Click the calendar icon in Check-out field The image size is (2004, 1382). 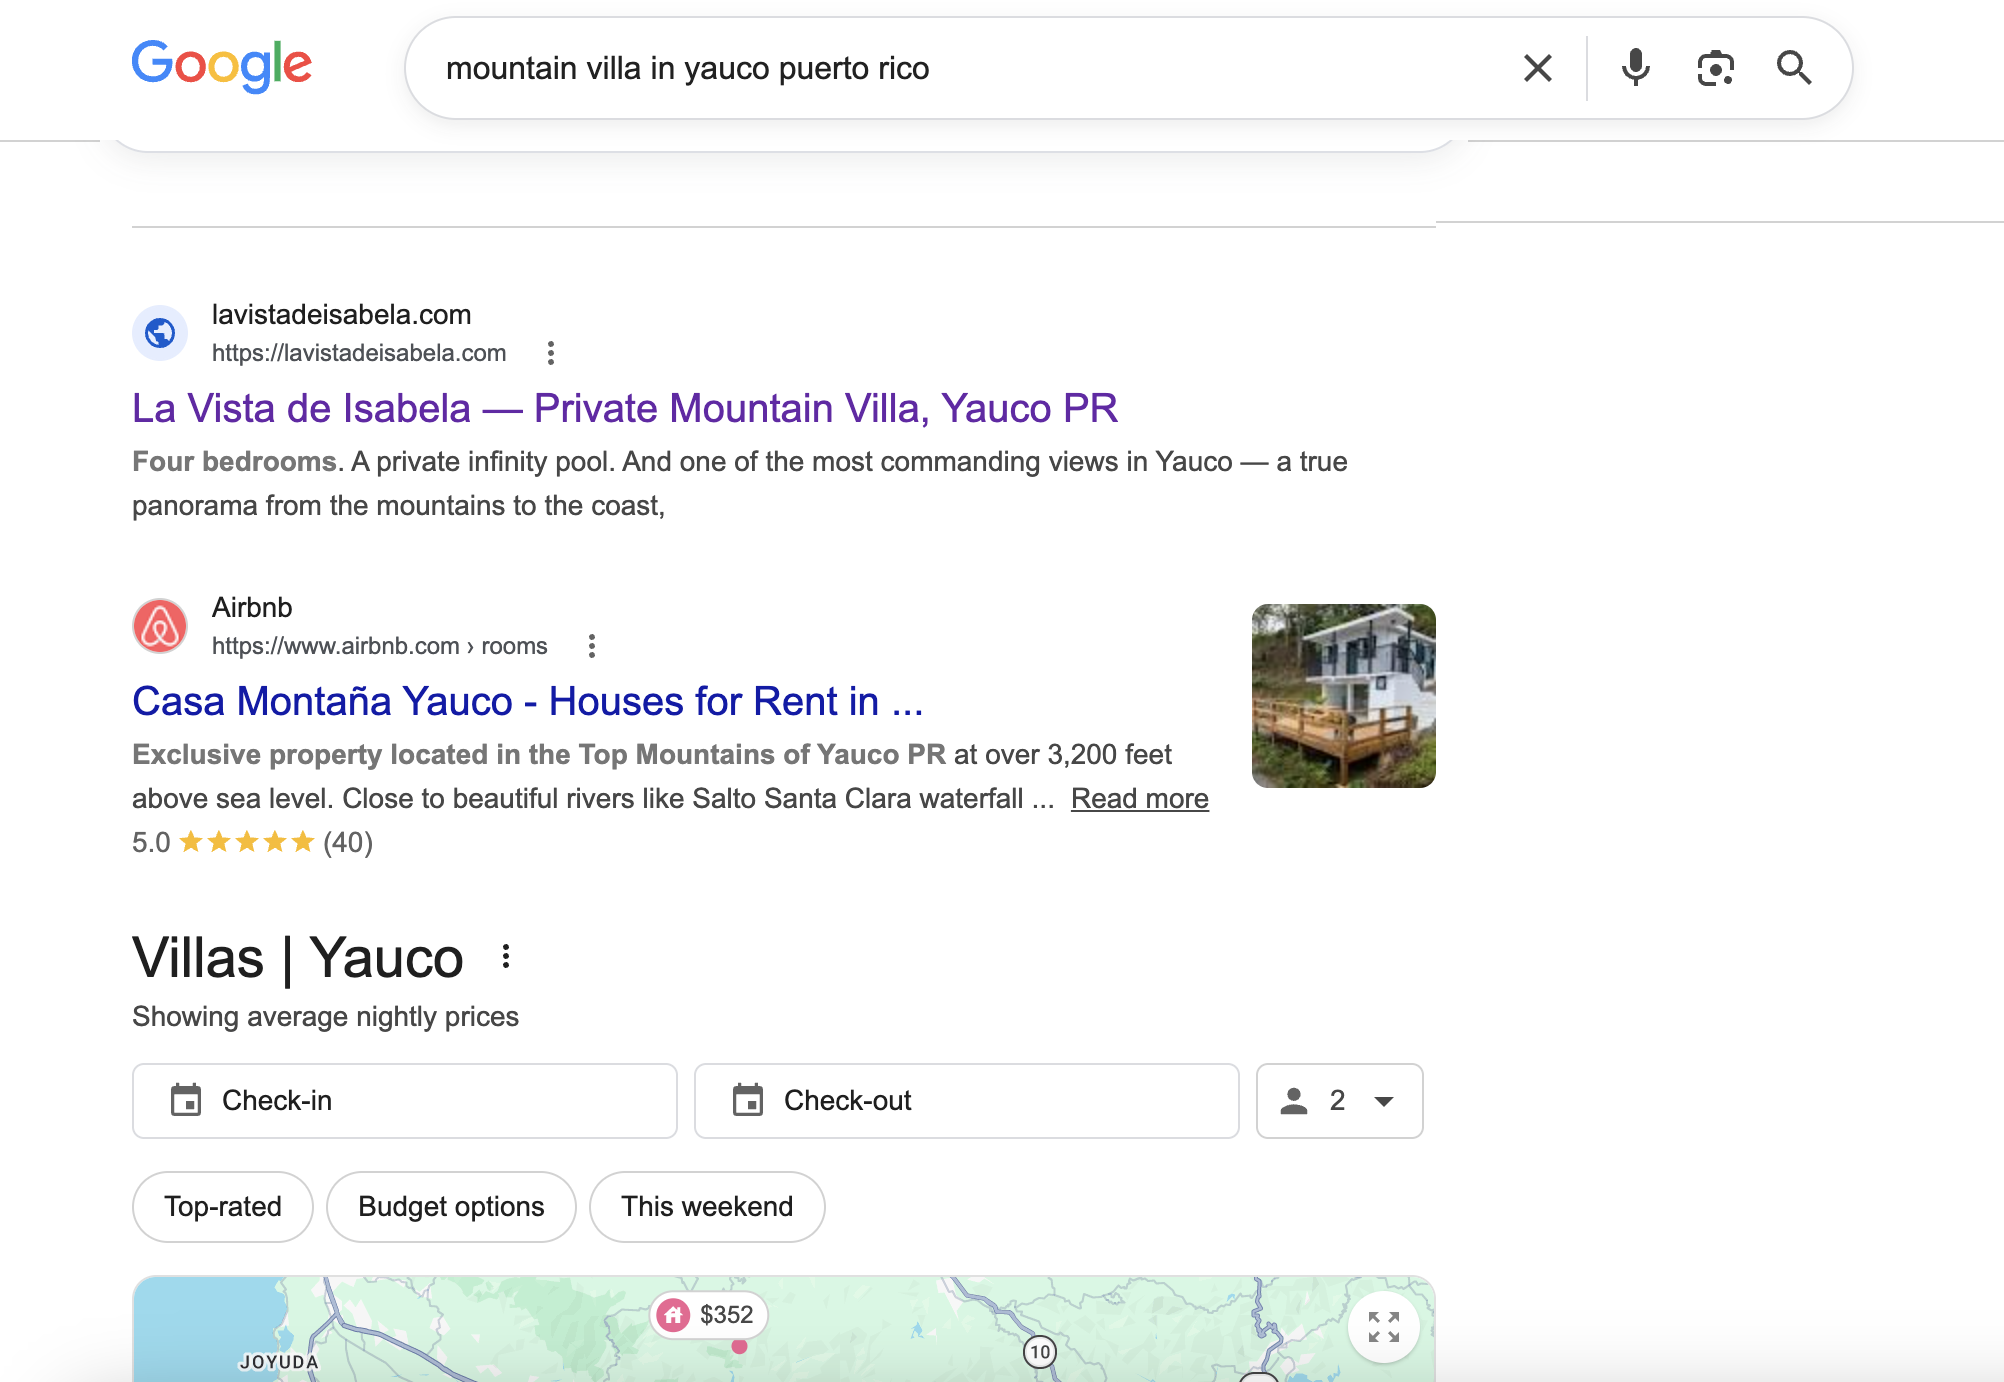(748, 1100)
